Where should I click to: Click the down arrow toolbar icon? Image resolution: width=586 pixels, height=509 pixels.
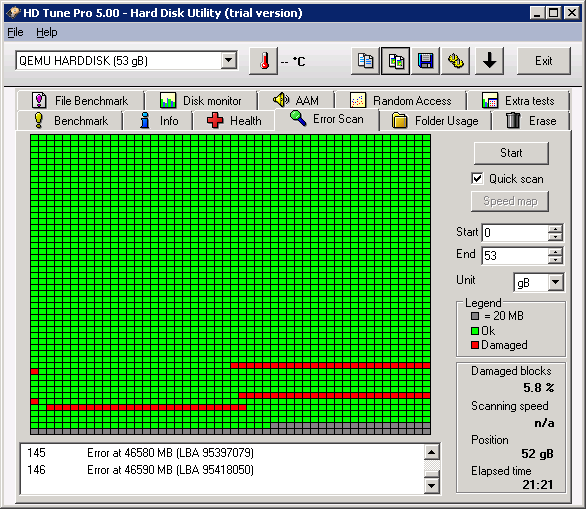coord(489,61)
